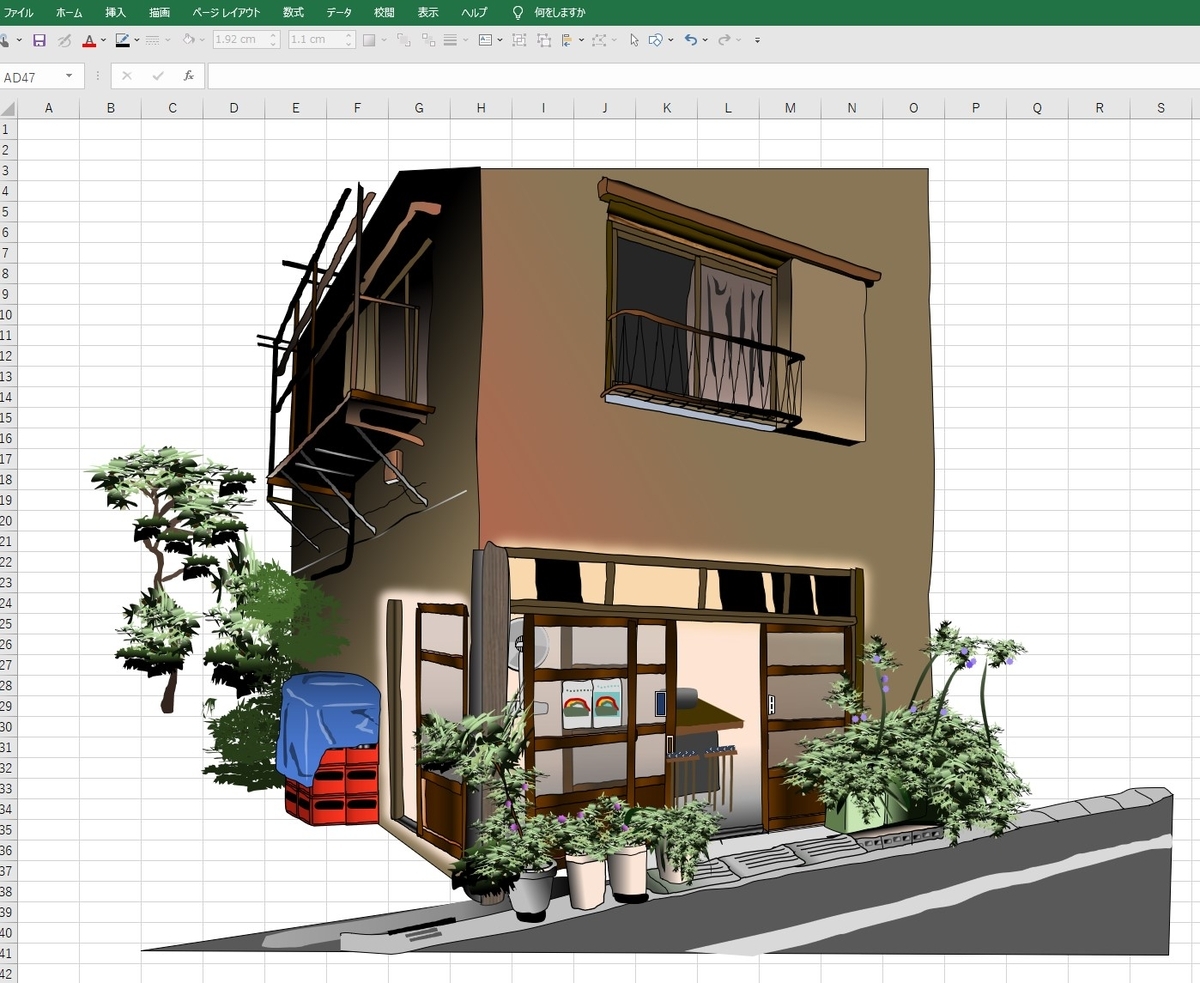Undo the last action
This screenshot has width=1200, height=983.
point(690,40)
